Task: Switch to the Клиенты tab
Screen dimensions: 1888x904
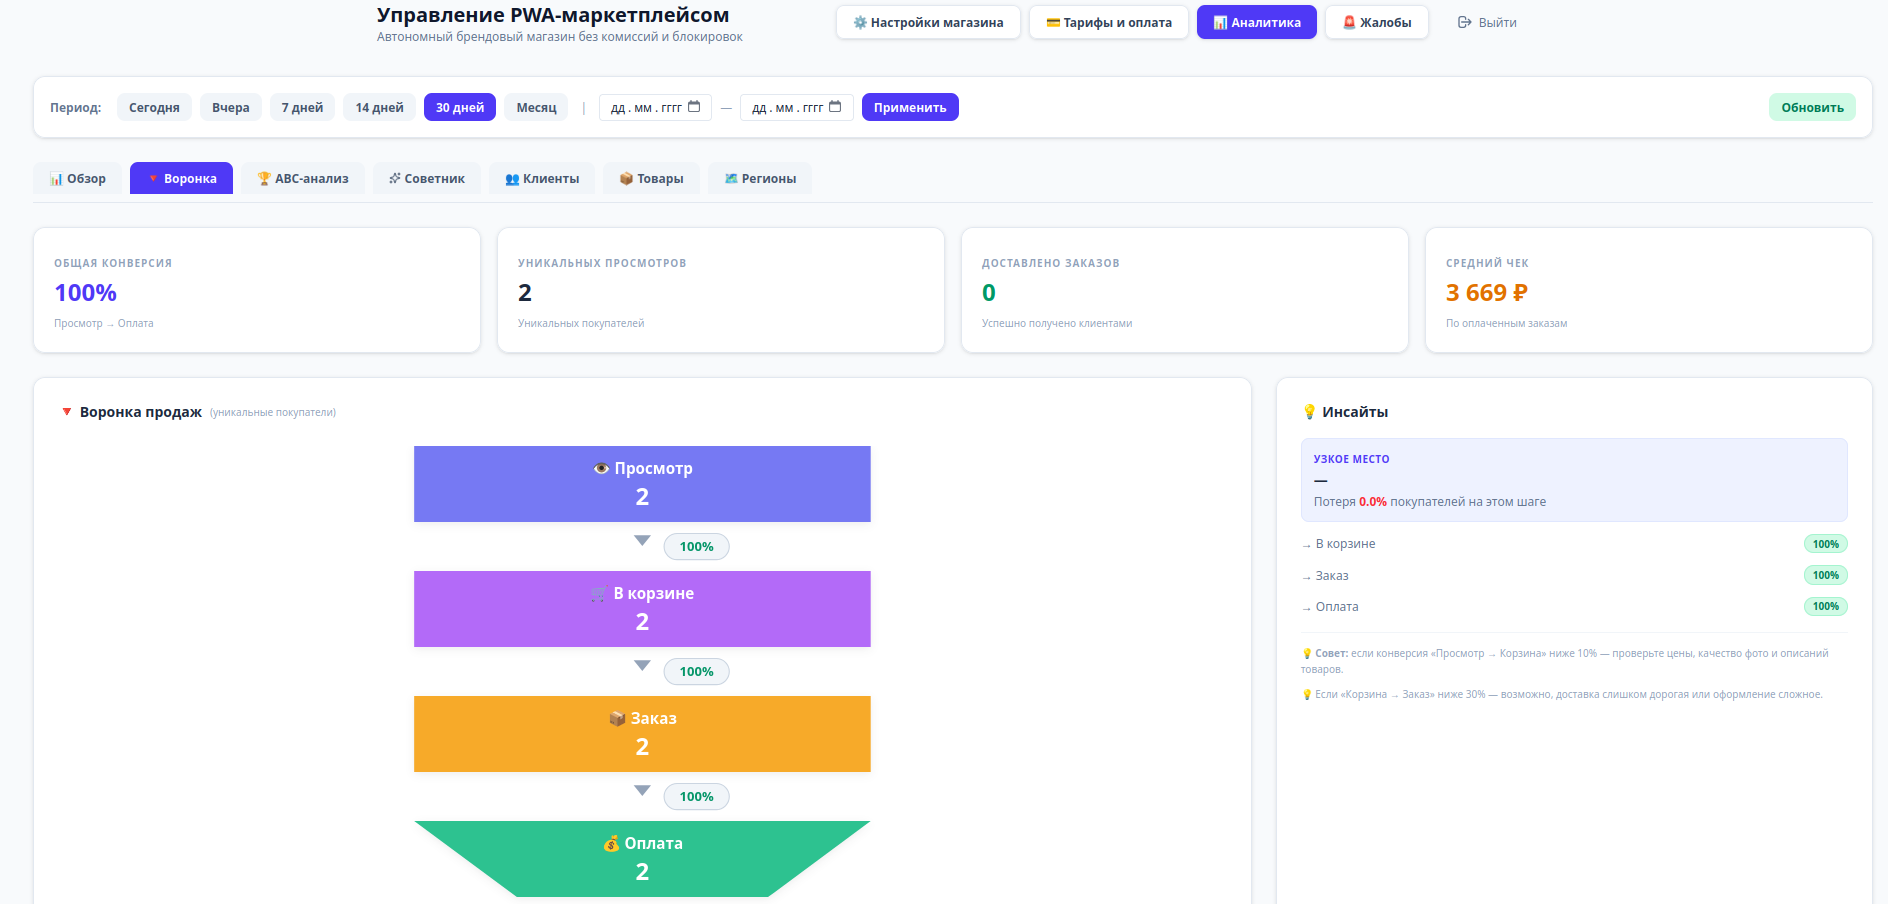Action: [542, 178]
